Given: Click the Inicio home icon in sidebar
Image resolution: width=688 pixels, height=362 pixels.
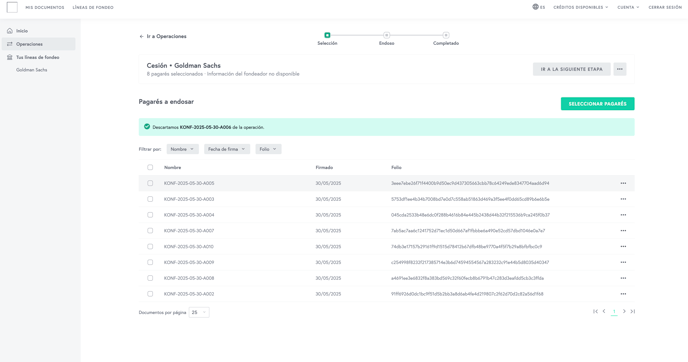Looking at the screenshot, I should [x=10, y=31].
